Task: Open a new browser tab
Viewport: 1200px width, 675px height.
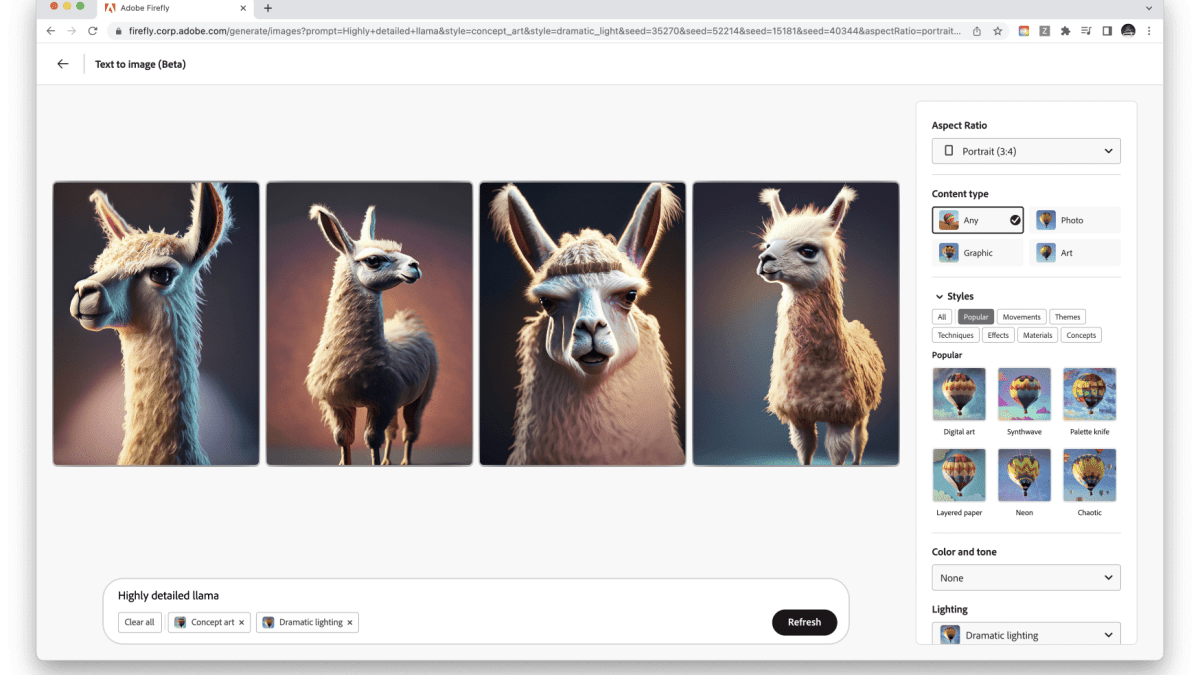Action: tap(267, 8)
